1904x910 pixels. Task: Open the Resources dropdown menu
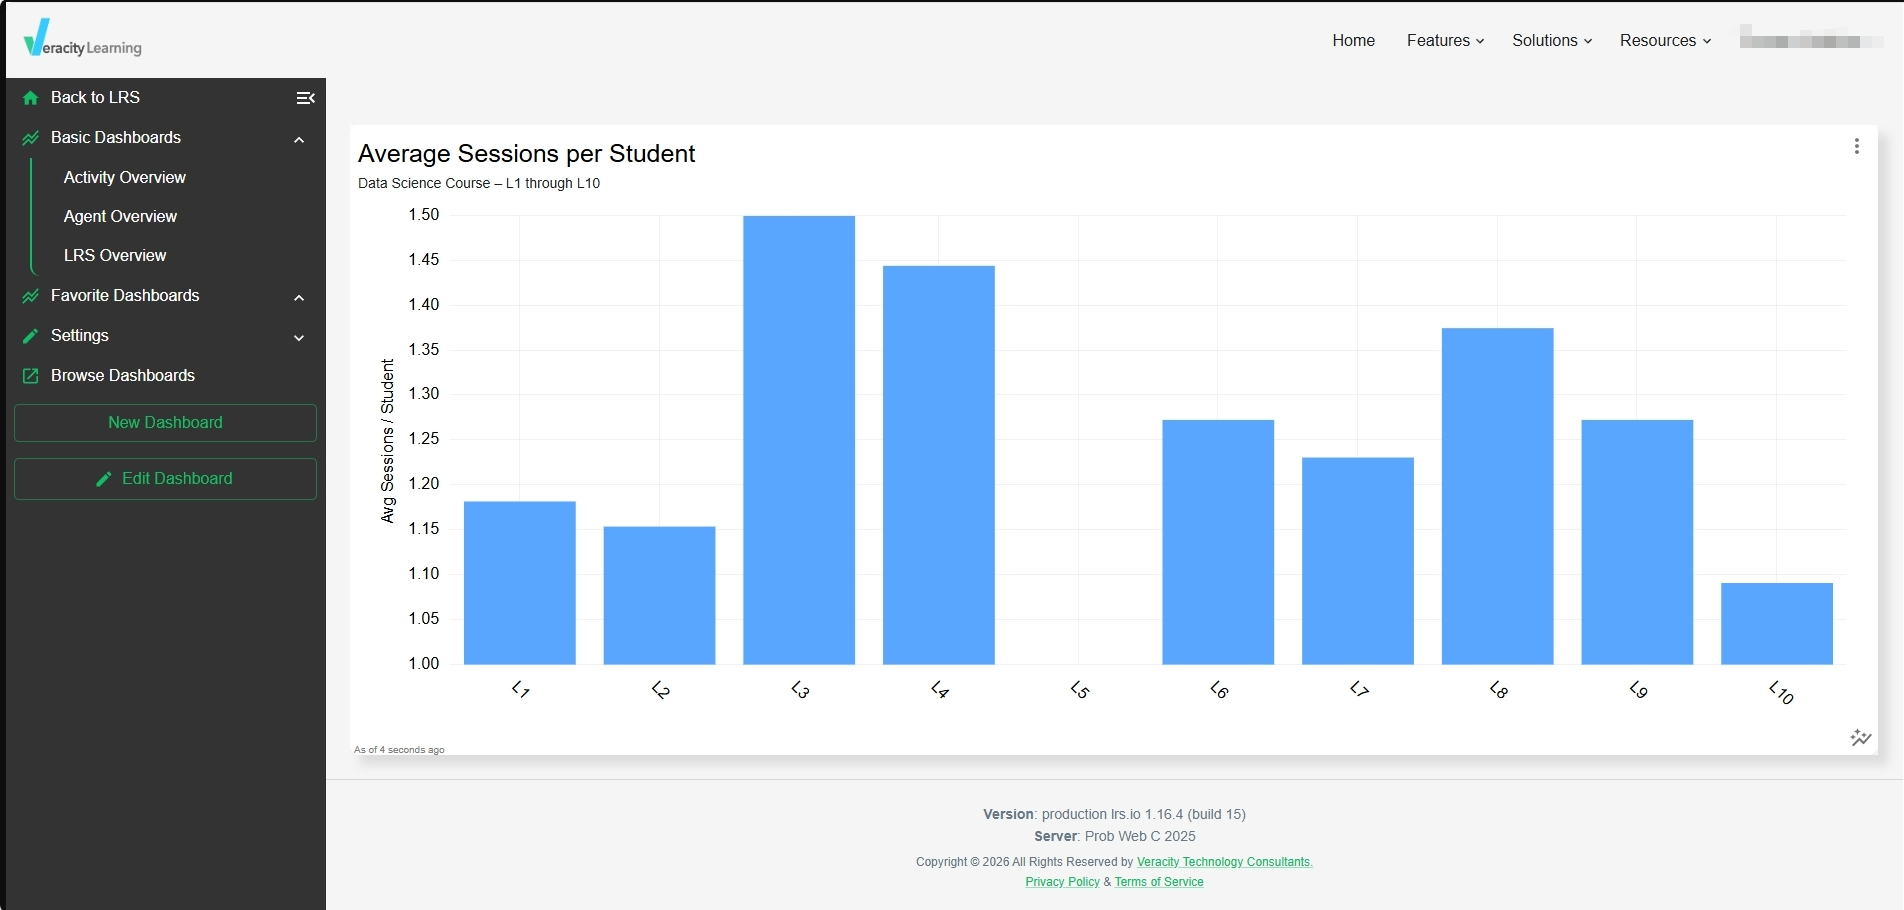point(1666,41)
